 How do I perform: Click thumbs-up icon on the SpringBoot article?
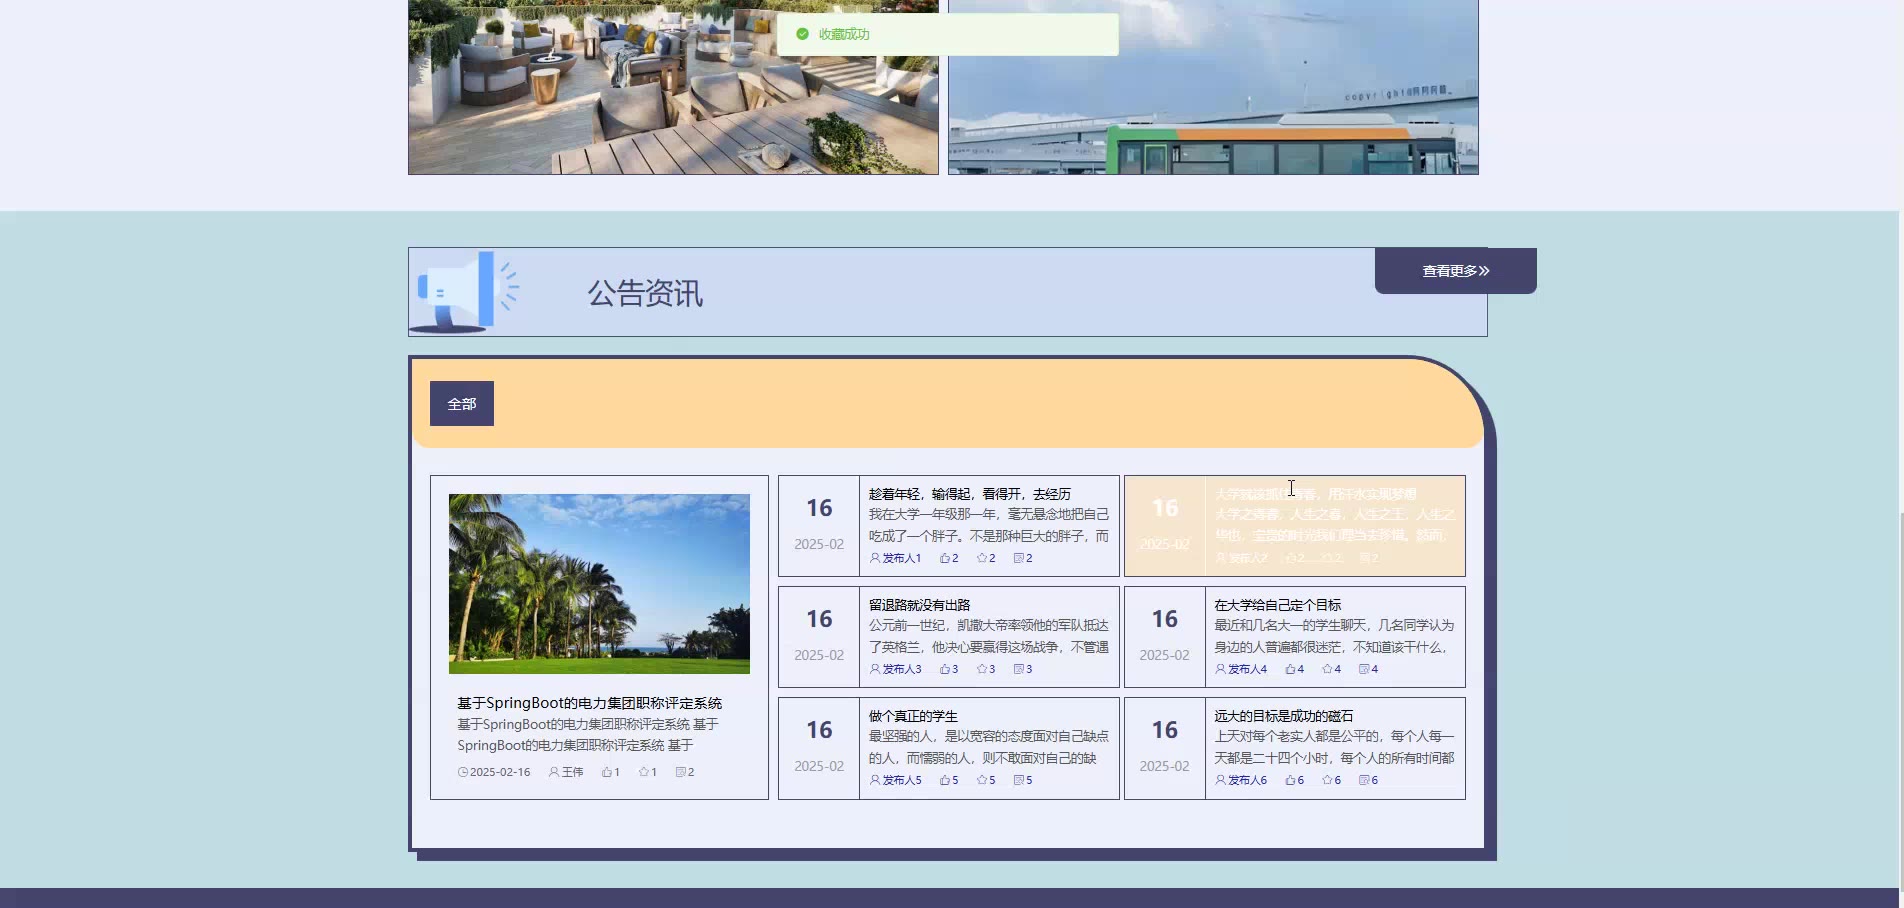[x=606, y=772]
